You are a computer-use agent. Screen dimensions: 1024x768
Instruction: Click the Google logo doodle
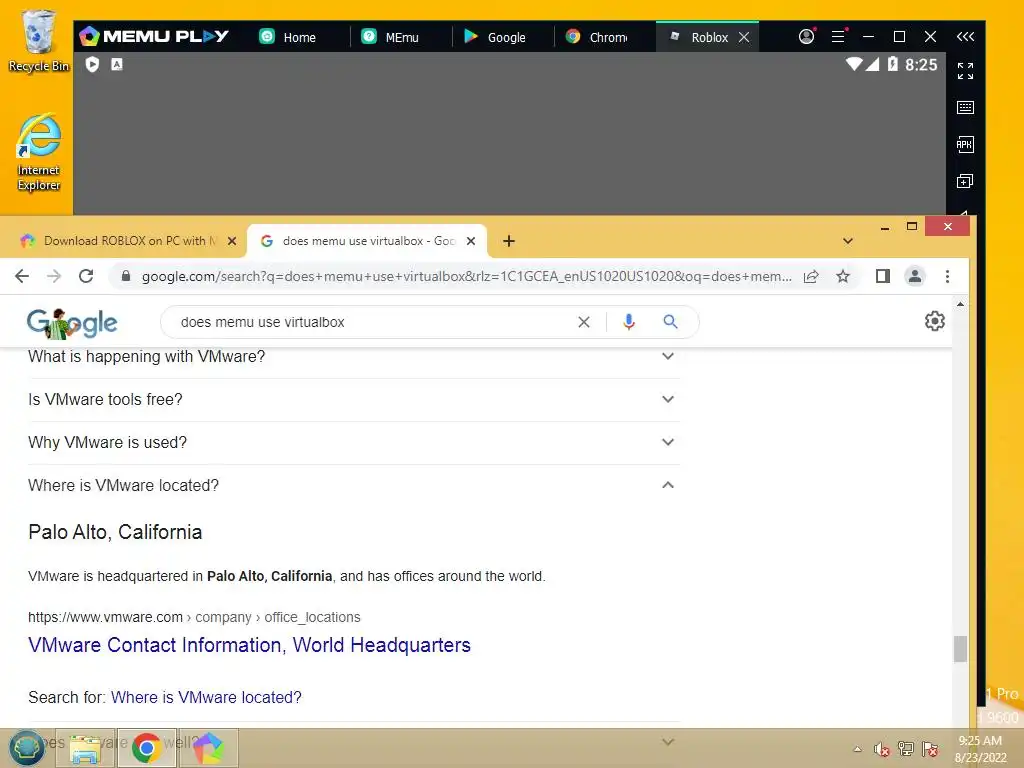pyautogui.click(x=72, y=323)
